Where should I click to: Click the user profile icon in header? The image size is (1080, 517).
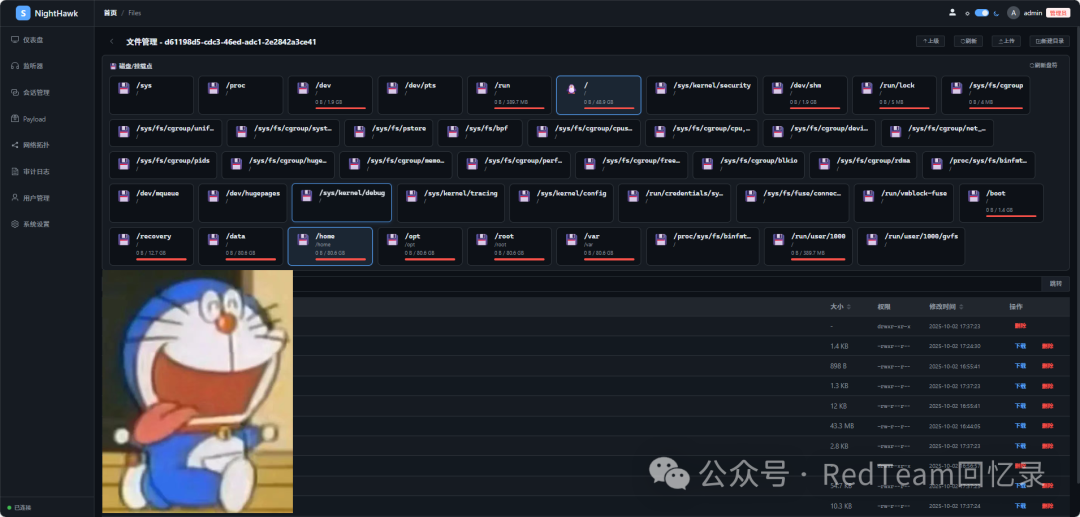click(x=953, y=12)
